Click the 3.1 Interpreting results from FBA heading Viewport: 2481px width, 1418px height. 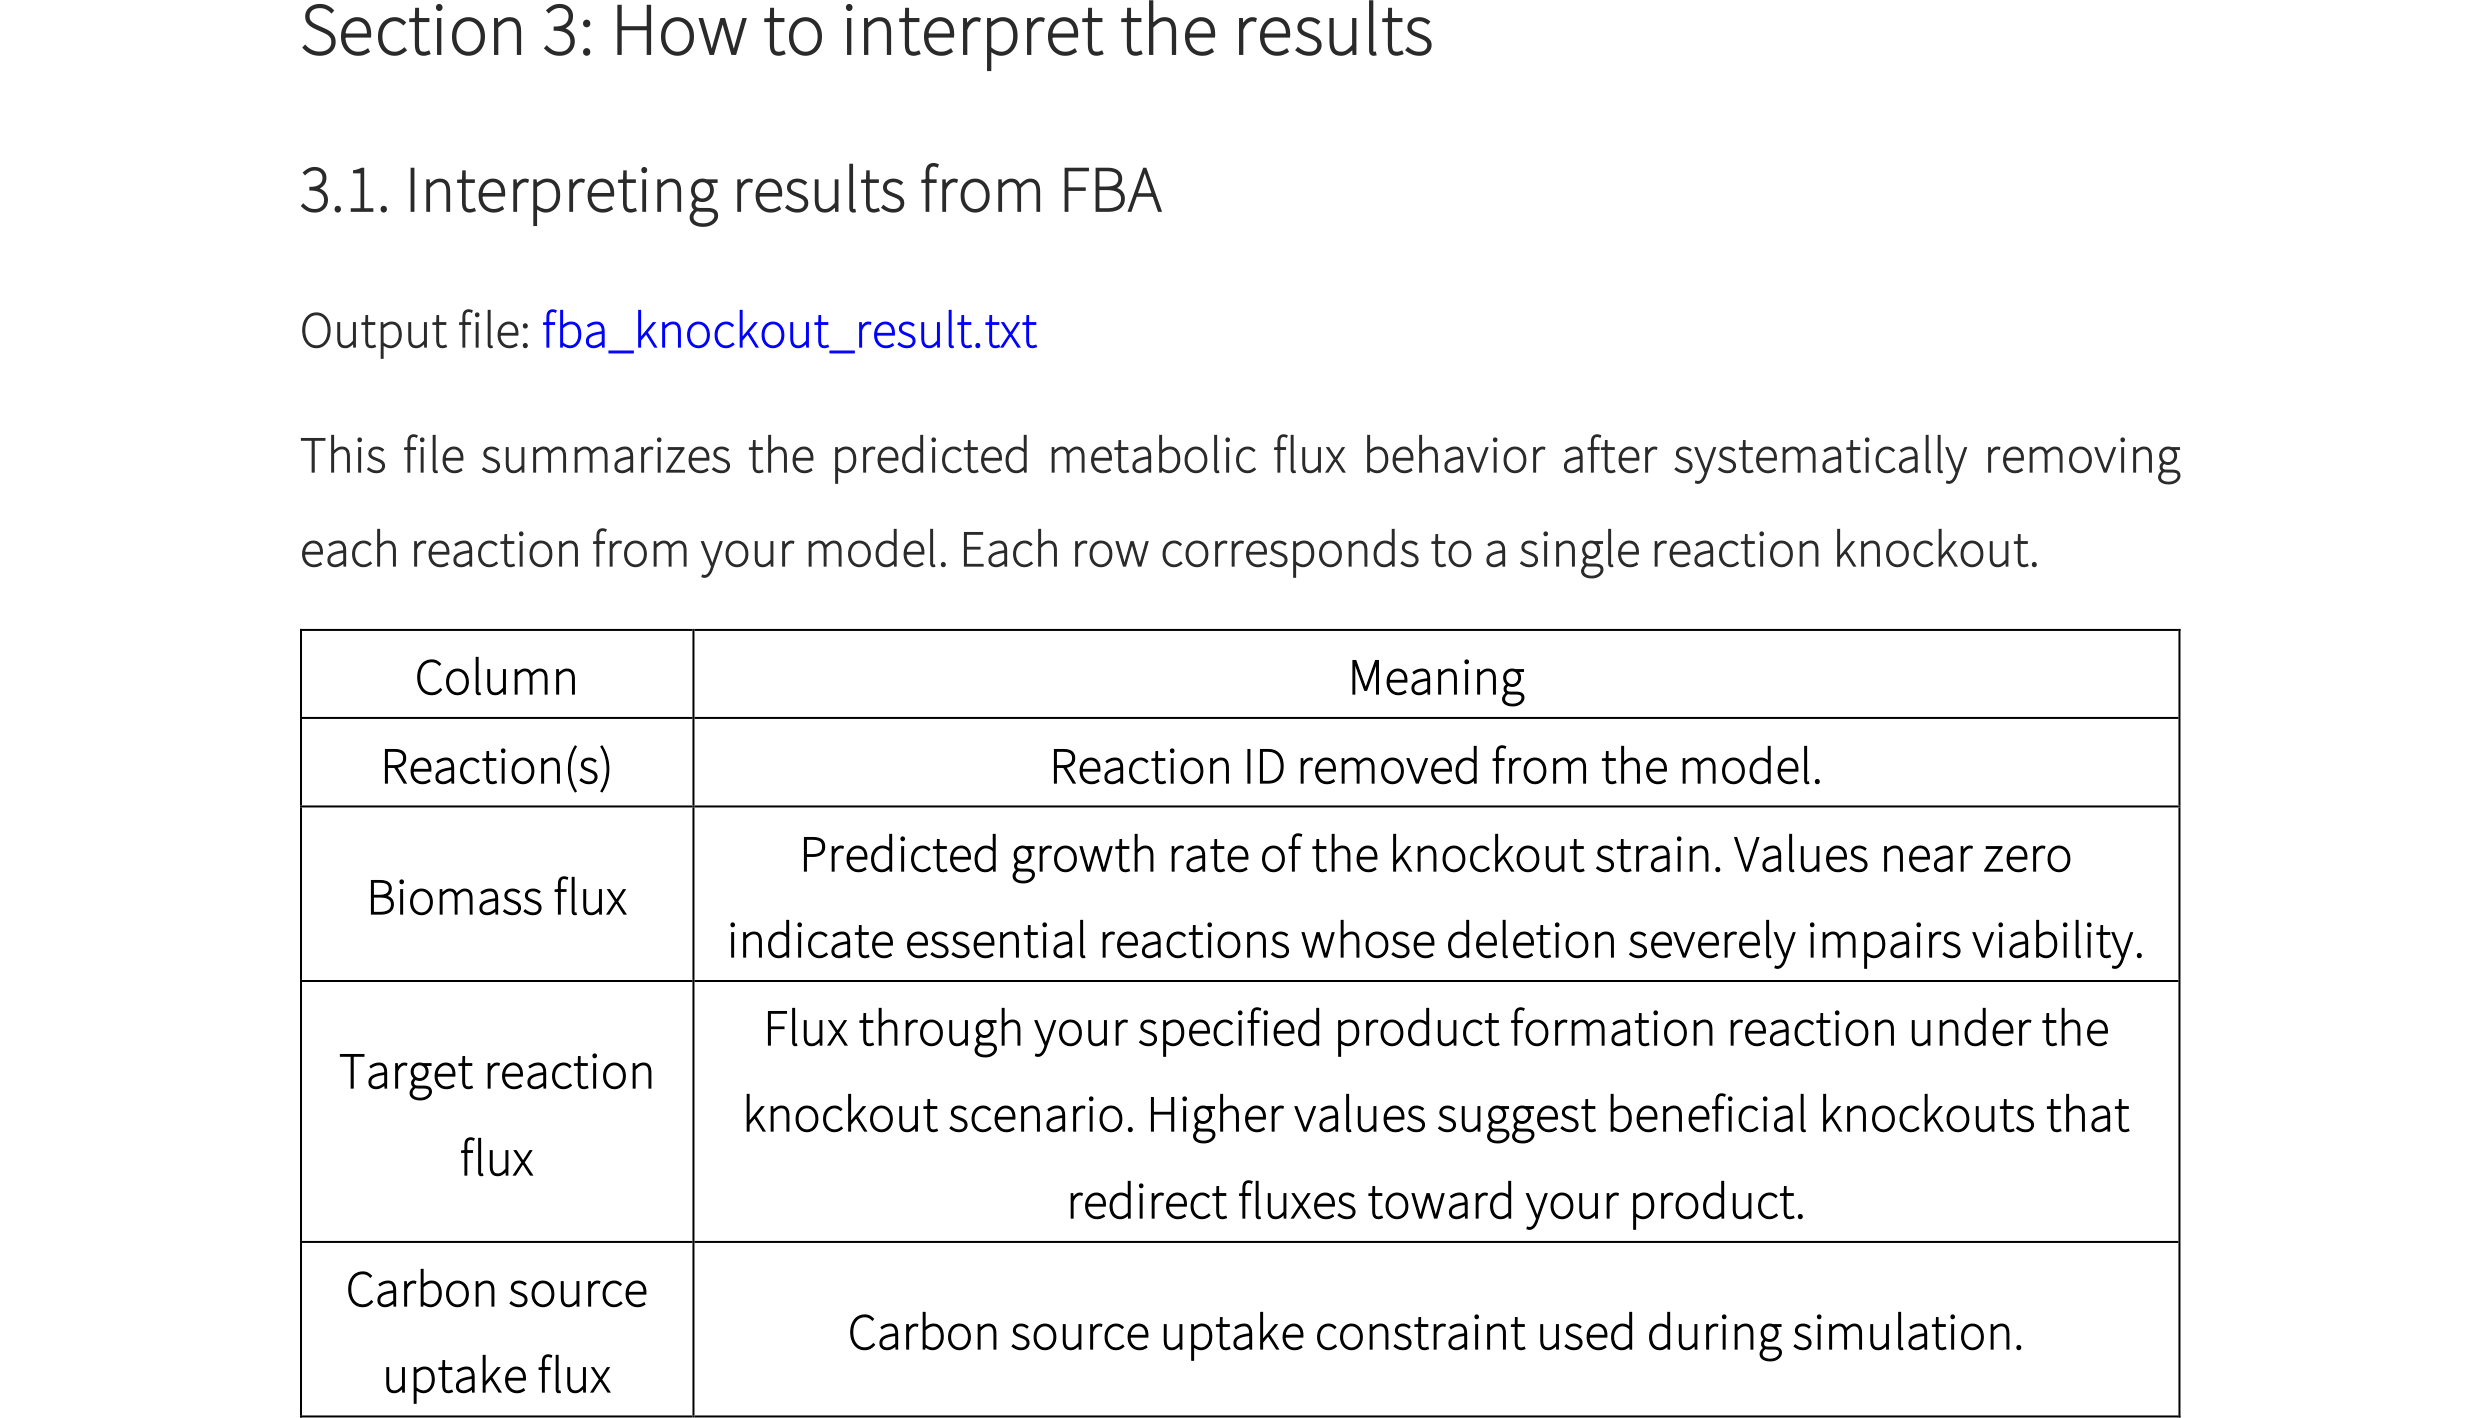point(730,190)
